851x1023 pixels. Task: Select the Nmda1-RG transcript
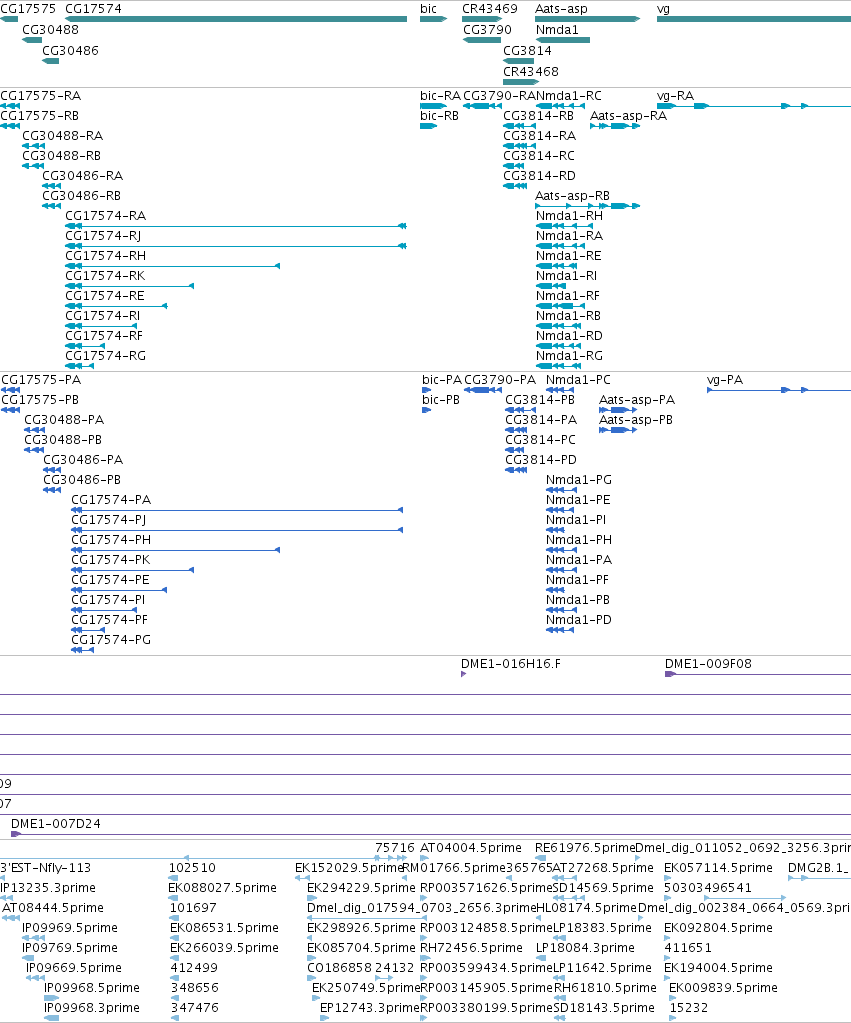point(569,356)
